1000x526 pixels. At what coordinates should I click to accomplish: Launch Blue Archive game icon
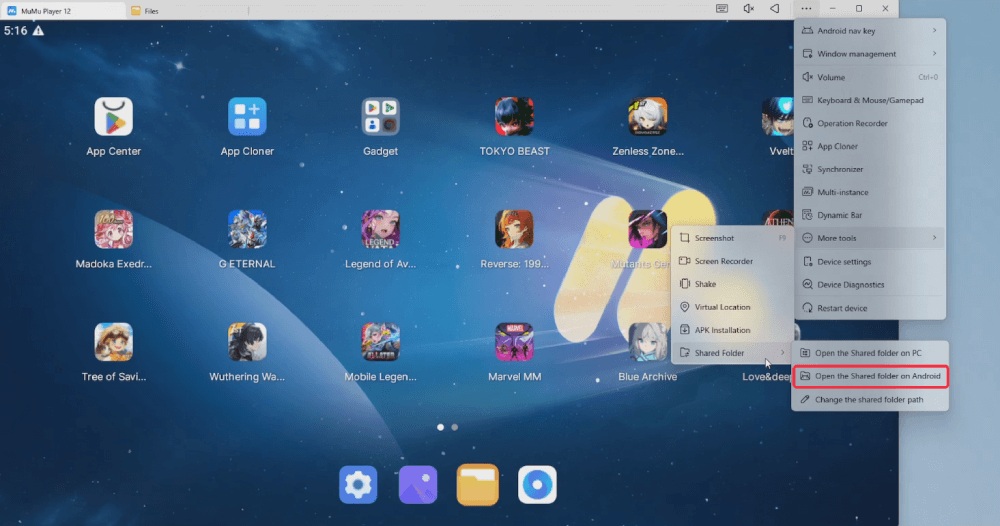[x=647, y=342]
